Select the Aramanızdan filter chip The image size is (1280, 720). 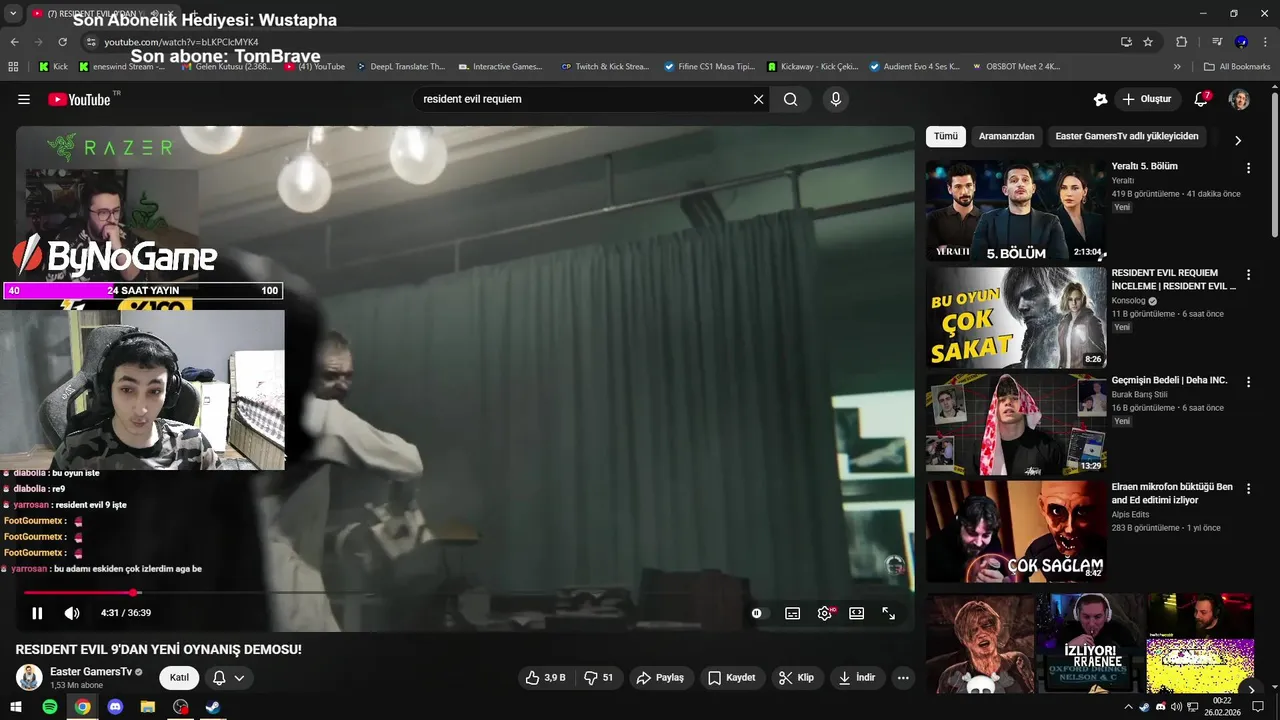(x=1006, y=136)
